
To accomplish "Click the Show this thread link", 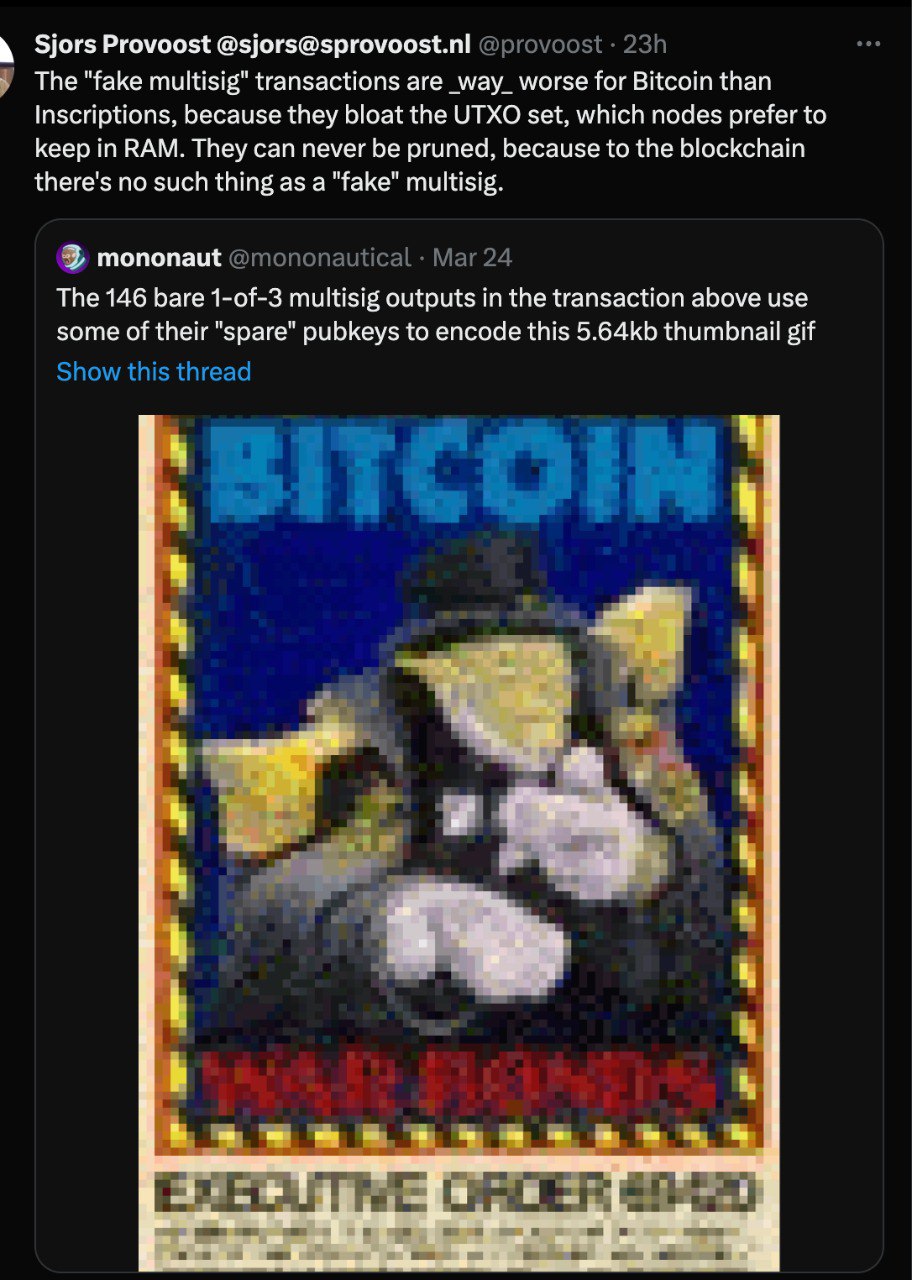I will click(x=154, y=372).
